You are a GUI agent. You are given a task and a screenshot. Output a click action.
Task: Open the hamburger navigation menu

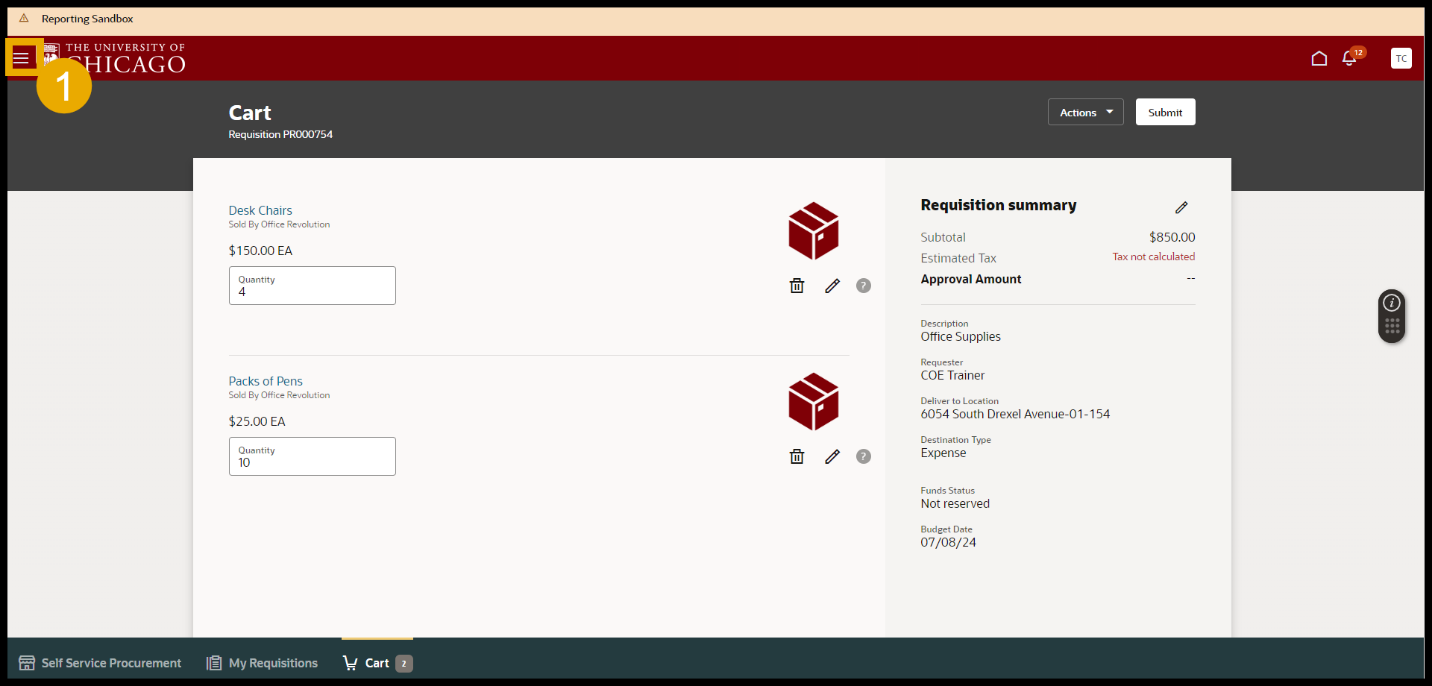pyautogui.click(x=21, y=58)
